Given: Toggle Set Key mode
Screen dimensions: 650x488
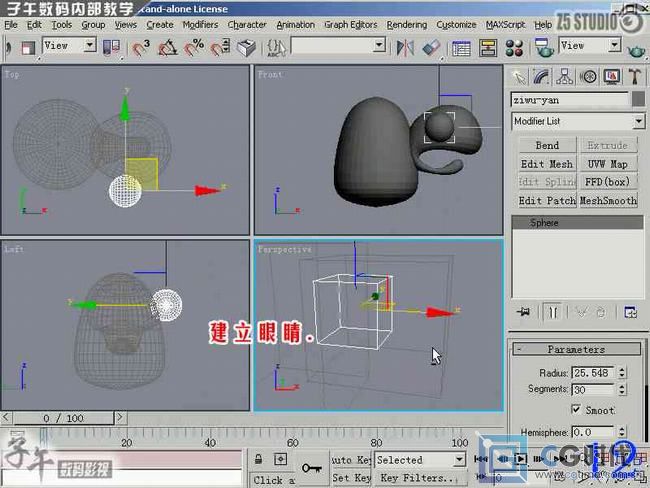Looking at the screenshot, I should (351, 478).
